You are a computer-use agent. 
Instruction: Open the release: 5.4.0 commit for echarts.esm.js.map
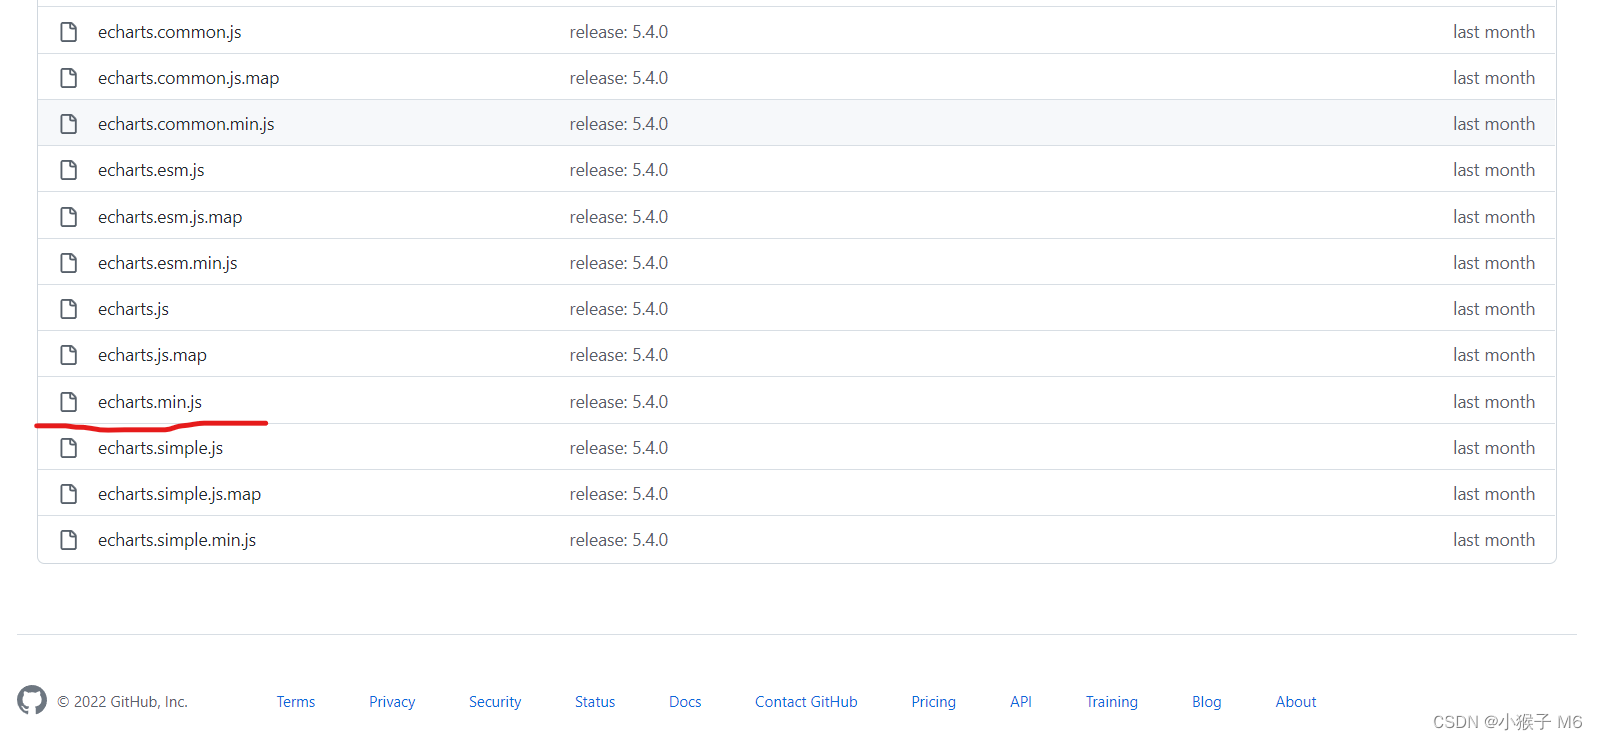pos(619,217)
